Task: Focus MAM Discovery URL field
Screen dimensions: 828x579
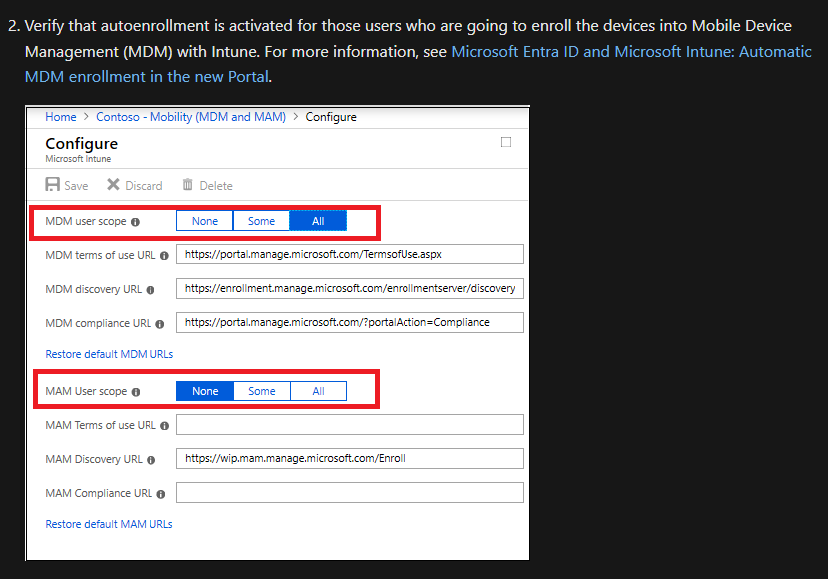Action: pos(350,459)
